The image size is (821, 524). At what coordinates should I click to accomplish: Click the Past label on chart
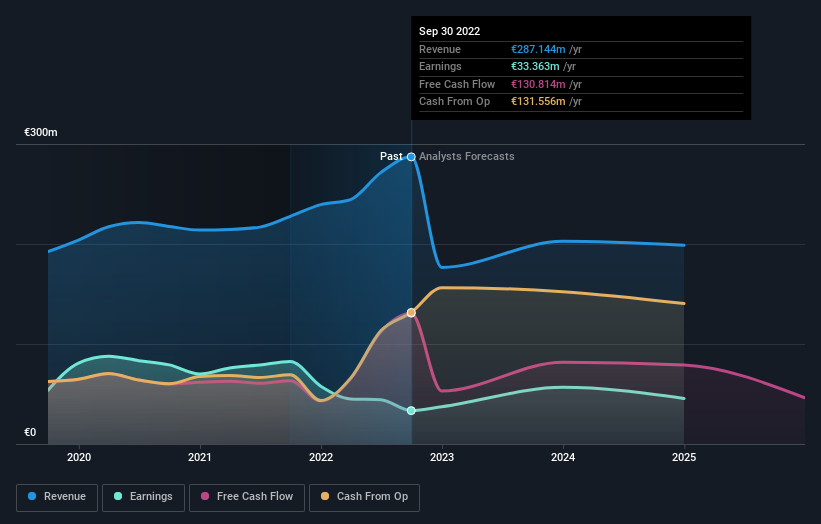(x=391, y=157)
